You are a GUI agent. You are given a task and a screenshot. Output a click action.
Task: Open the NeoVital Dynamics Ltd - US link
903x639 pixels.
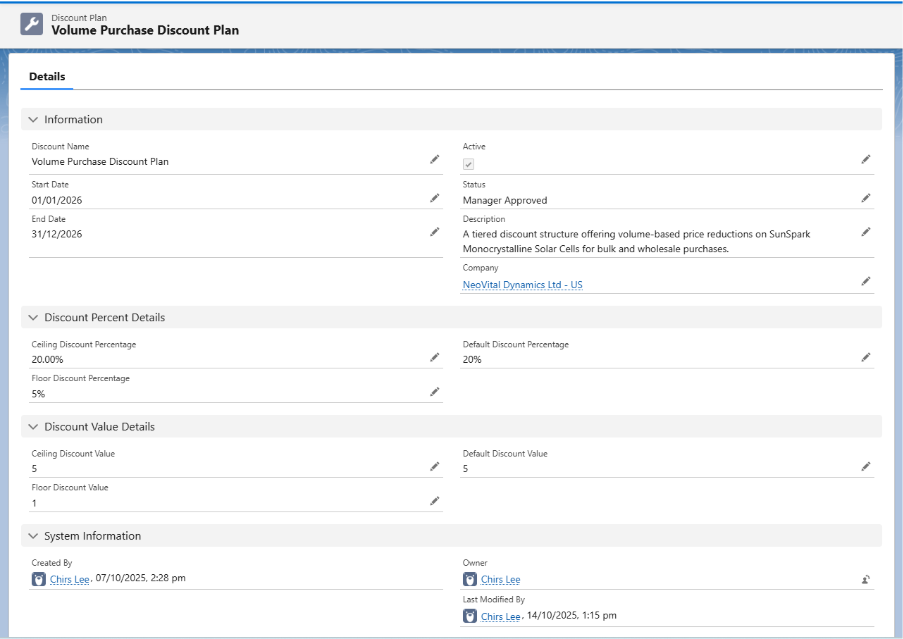point(522,285)
